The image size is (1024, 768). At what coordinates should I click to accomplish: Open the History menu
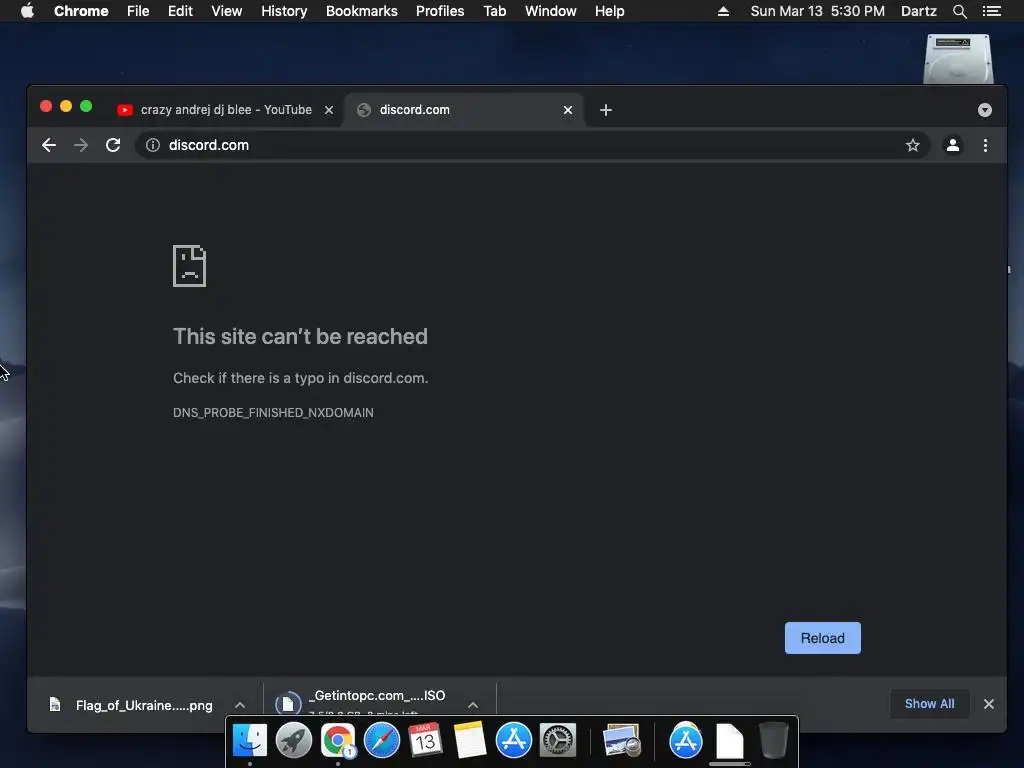[284, 11]
